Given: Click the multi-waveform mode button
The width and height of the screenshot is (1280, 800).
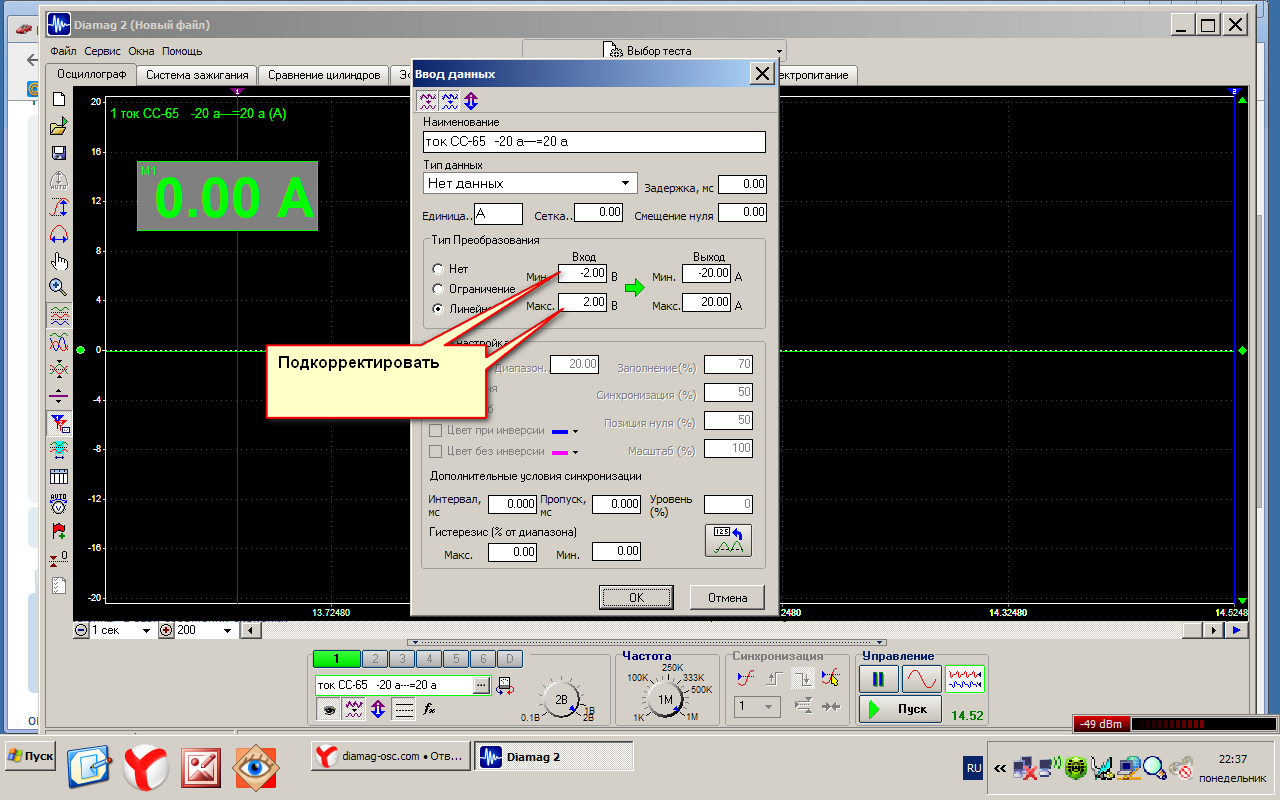Looking at the screenshot, I should coord(965,680).
